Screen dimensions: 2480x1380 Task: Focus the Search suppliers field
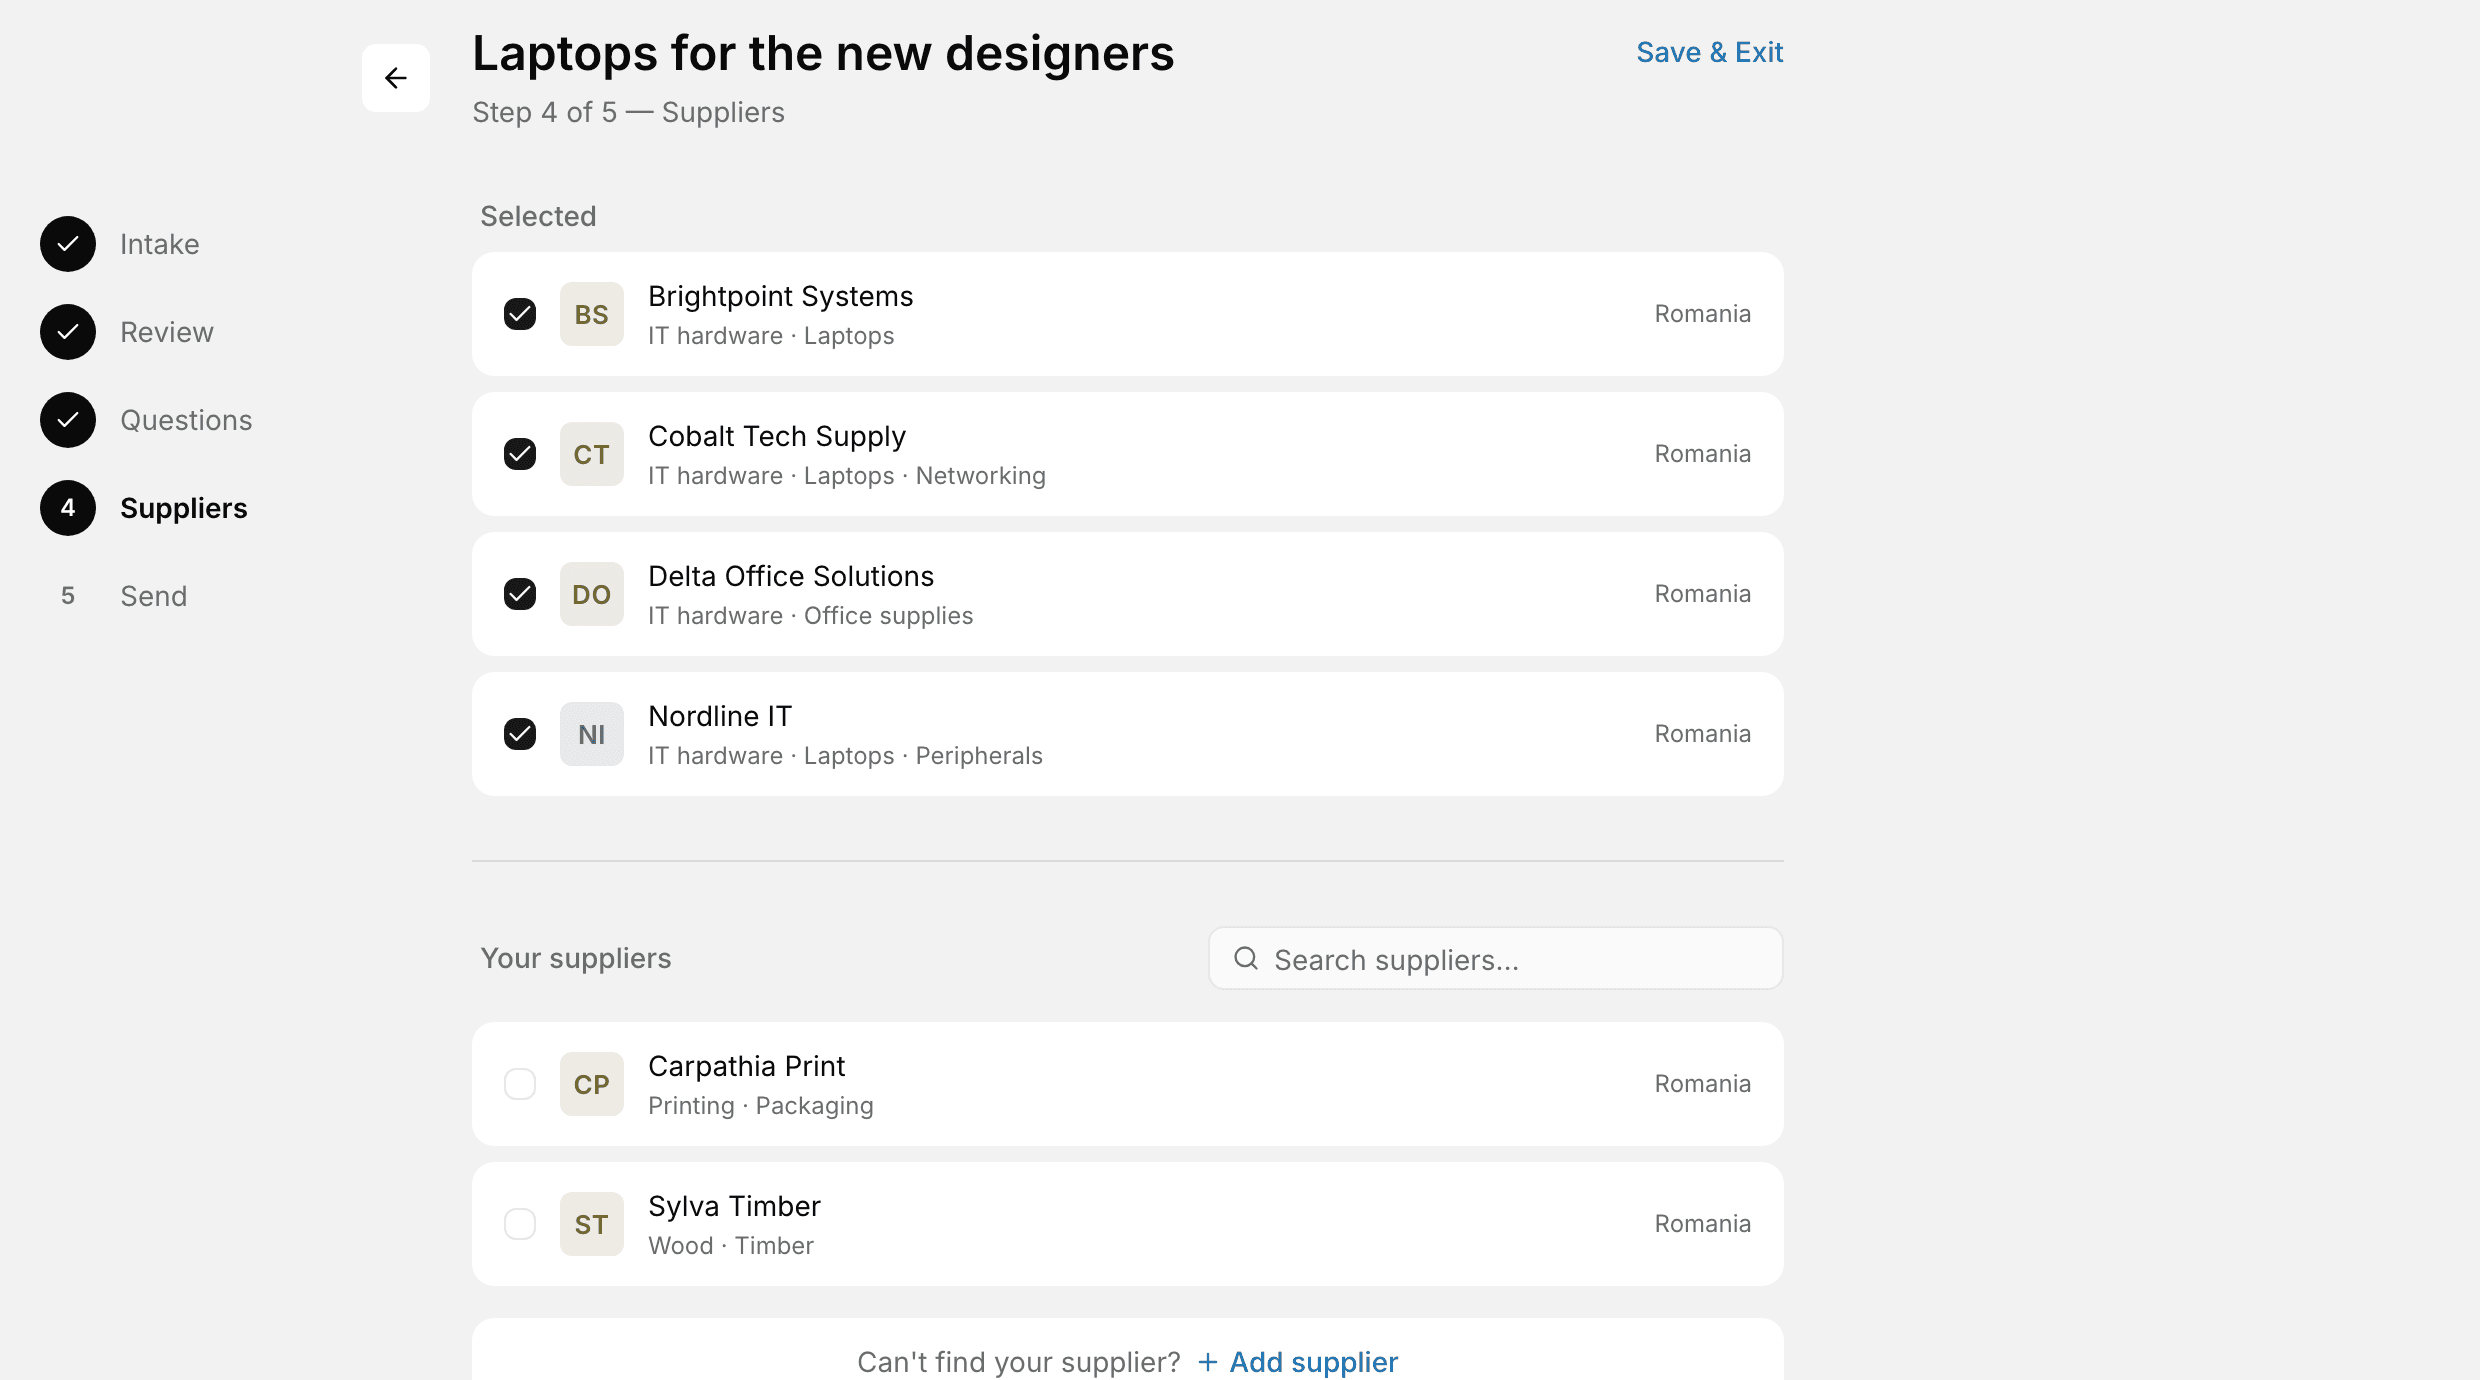1496,958
